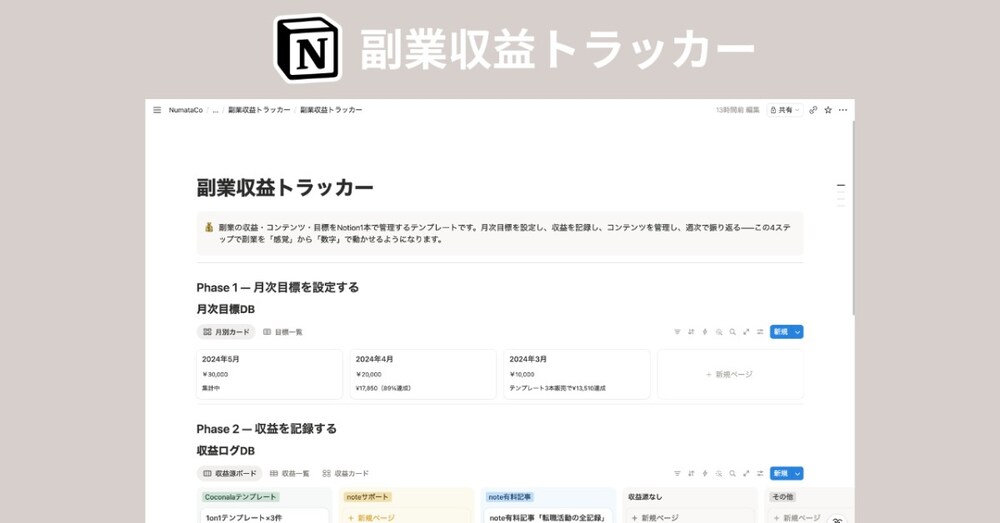Expand the arrow beside 新規 in 月次目標DB
This screenshot has width=1000, height=523.
(x=797, y=332)
